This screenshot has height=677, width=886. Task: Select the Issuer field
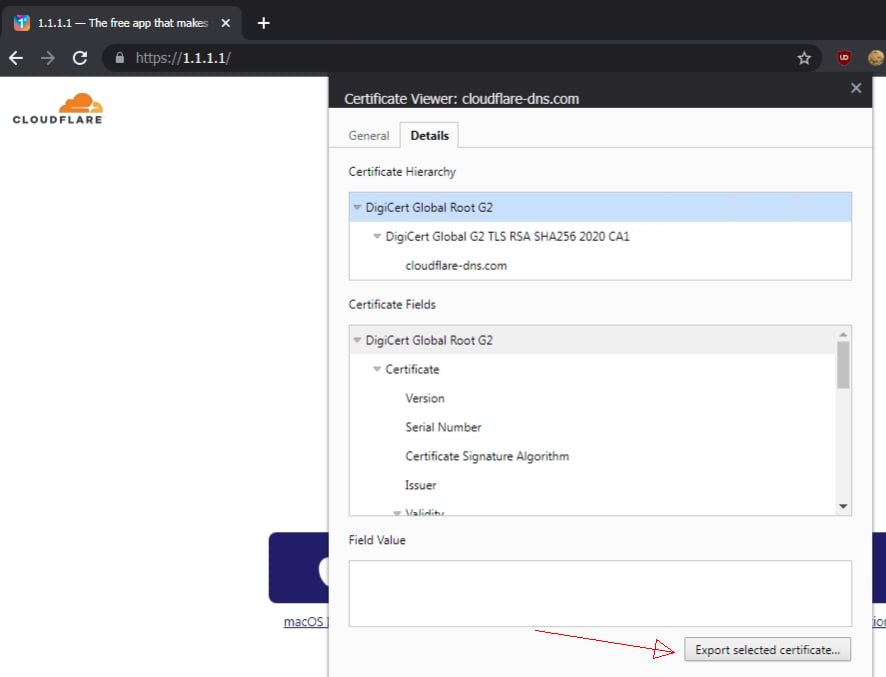pyautogui.click(x=592, y=485)
